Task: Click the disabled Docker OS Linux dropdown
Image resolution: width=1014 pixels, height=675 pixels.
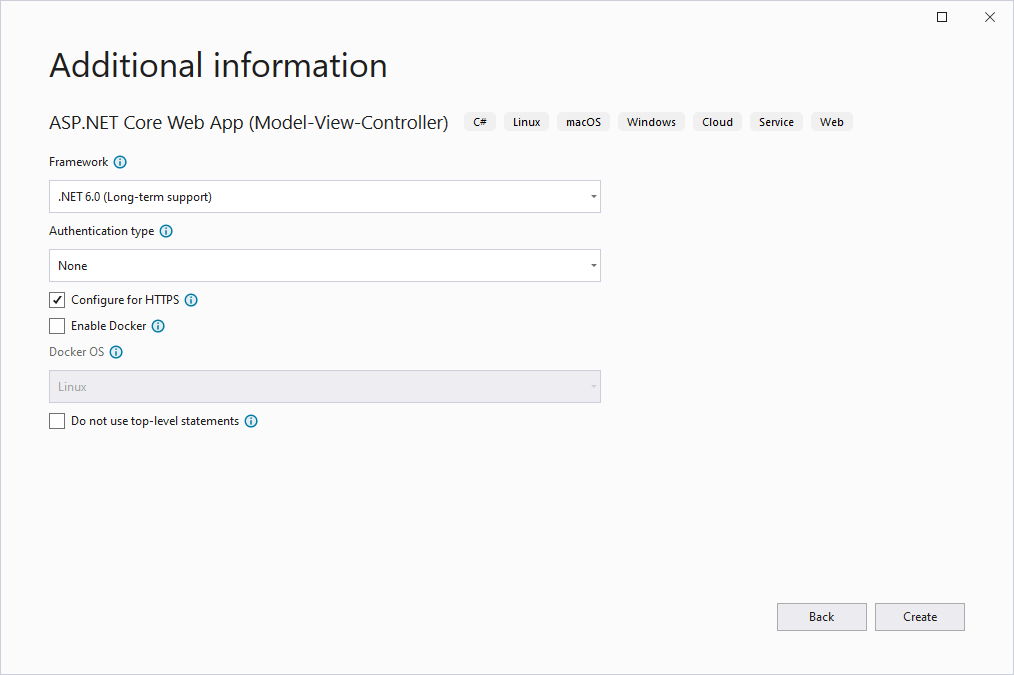Action: (x=325, y=387)
